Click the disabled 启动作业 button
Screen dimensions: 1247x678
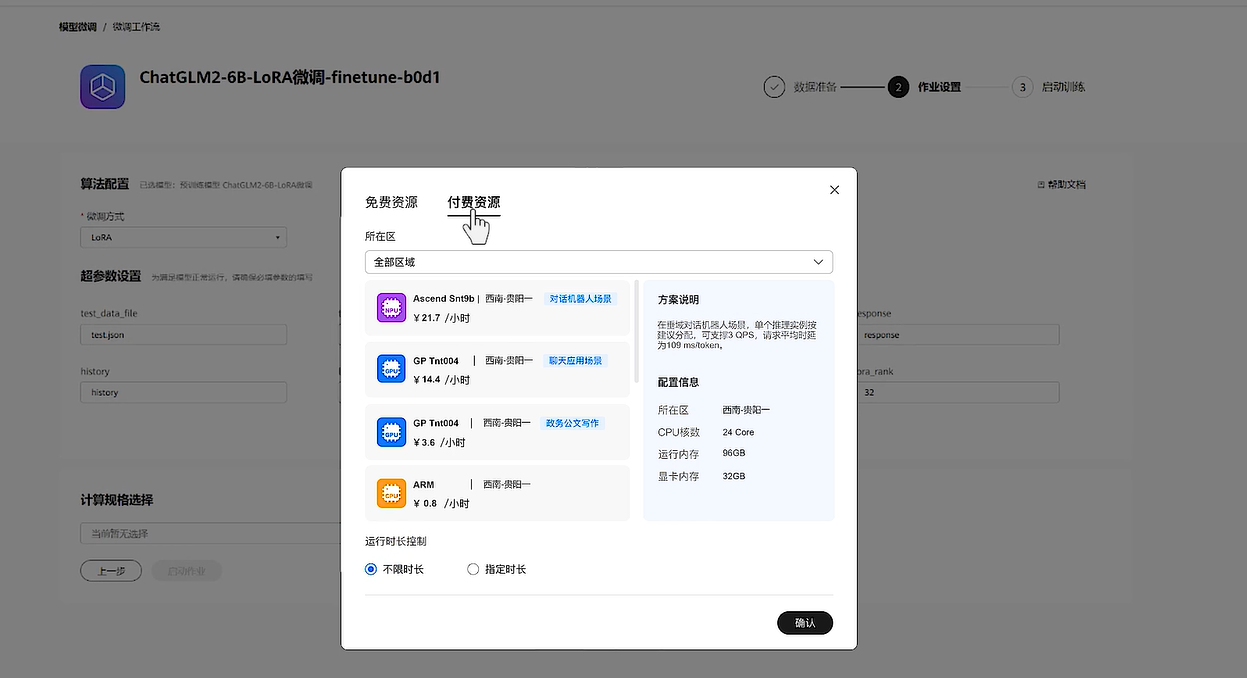[x=187, y=571]
